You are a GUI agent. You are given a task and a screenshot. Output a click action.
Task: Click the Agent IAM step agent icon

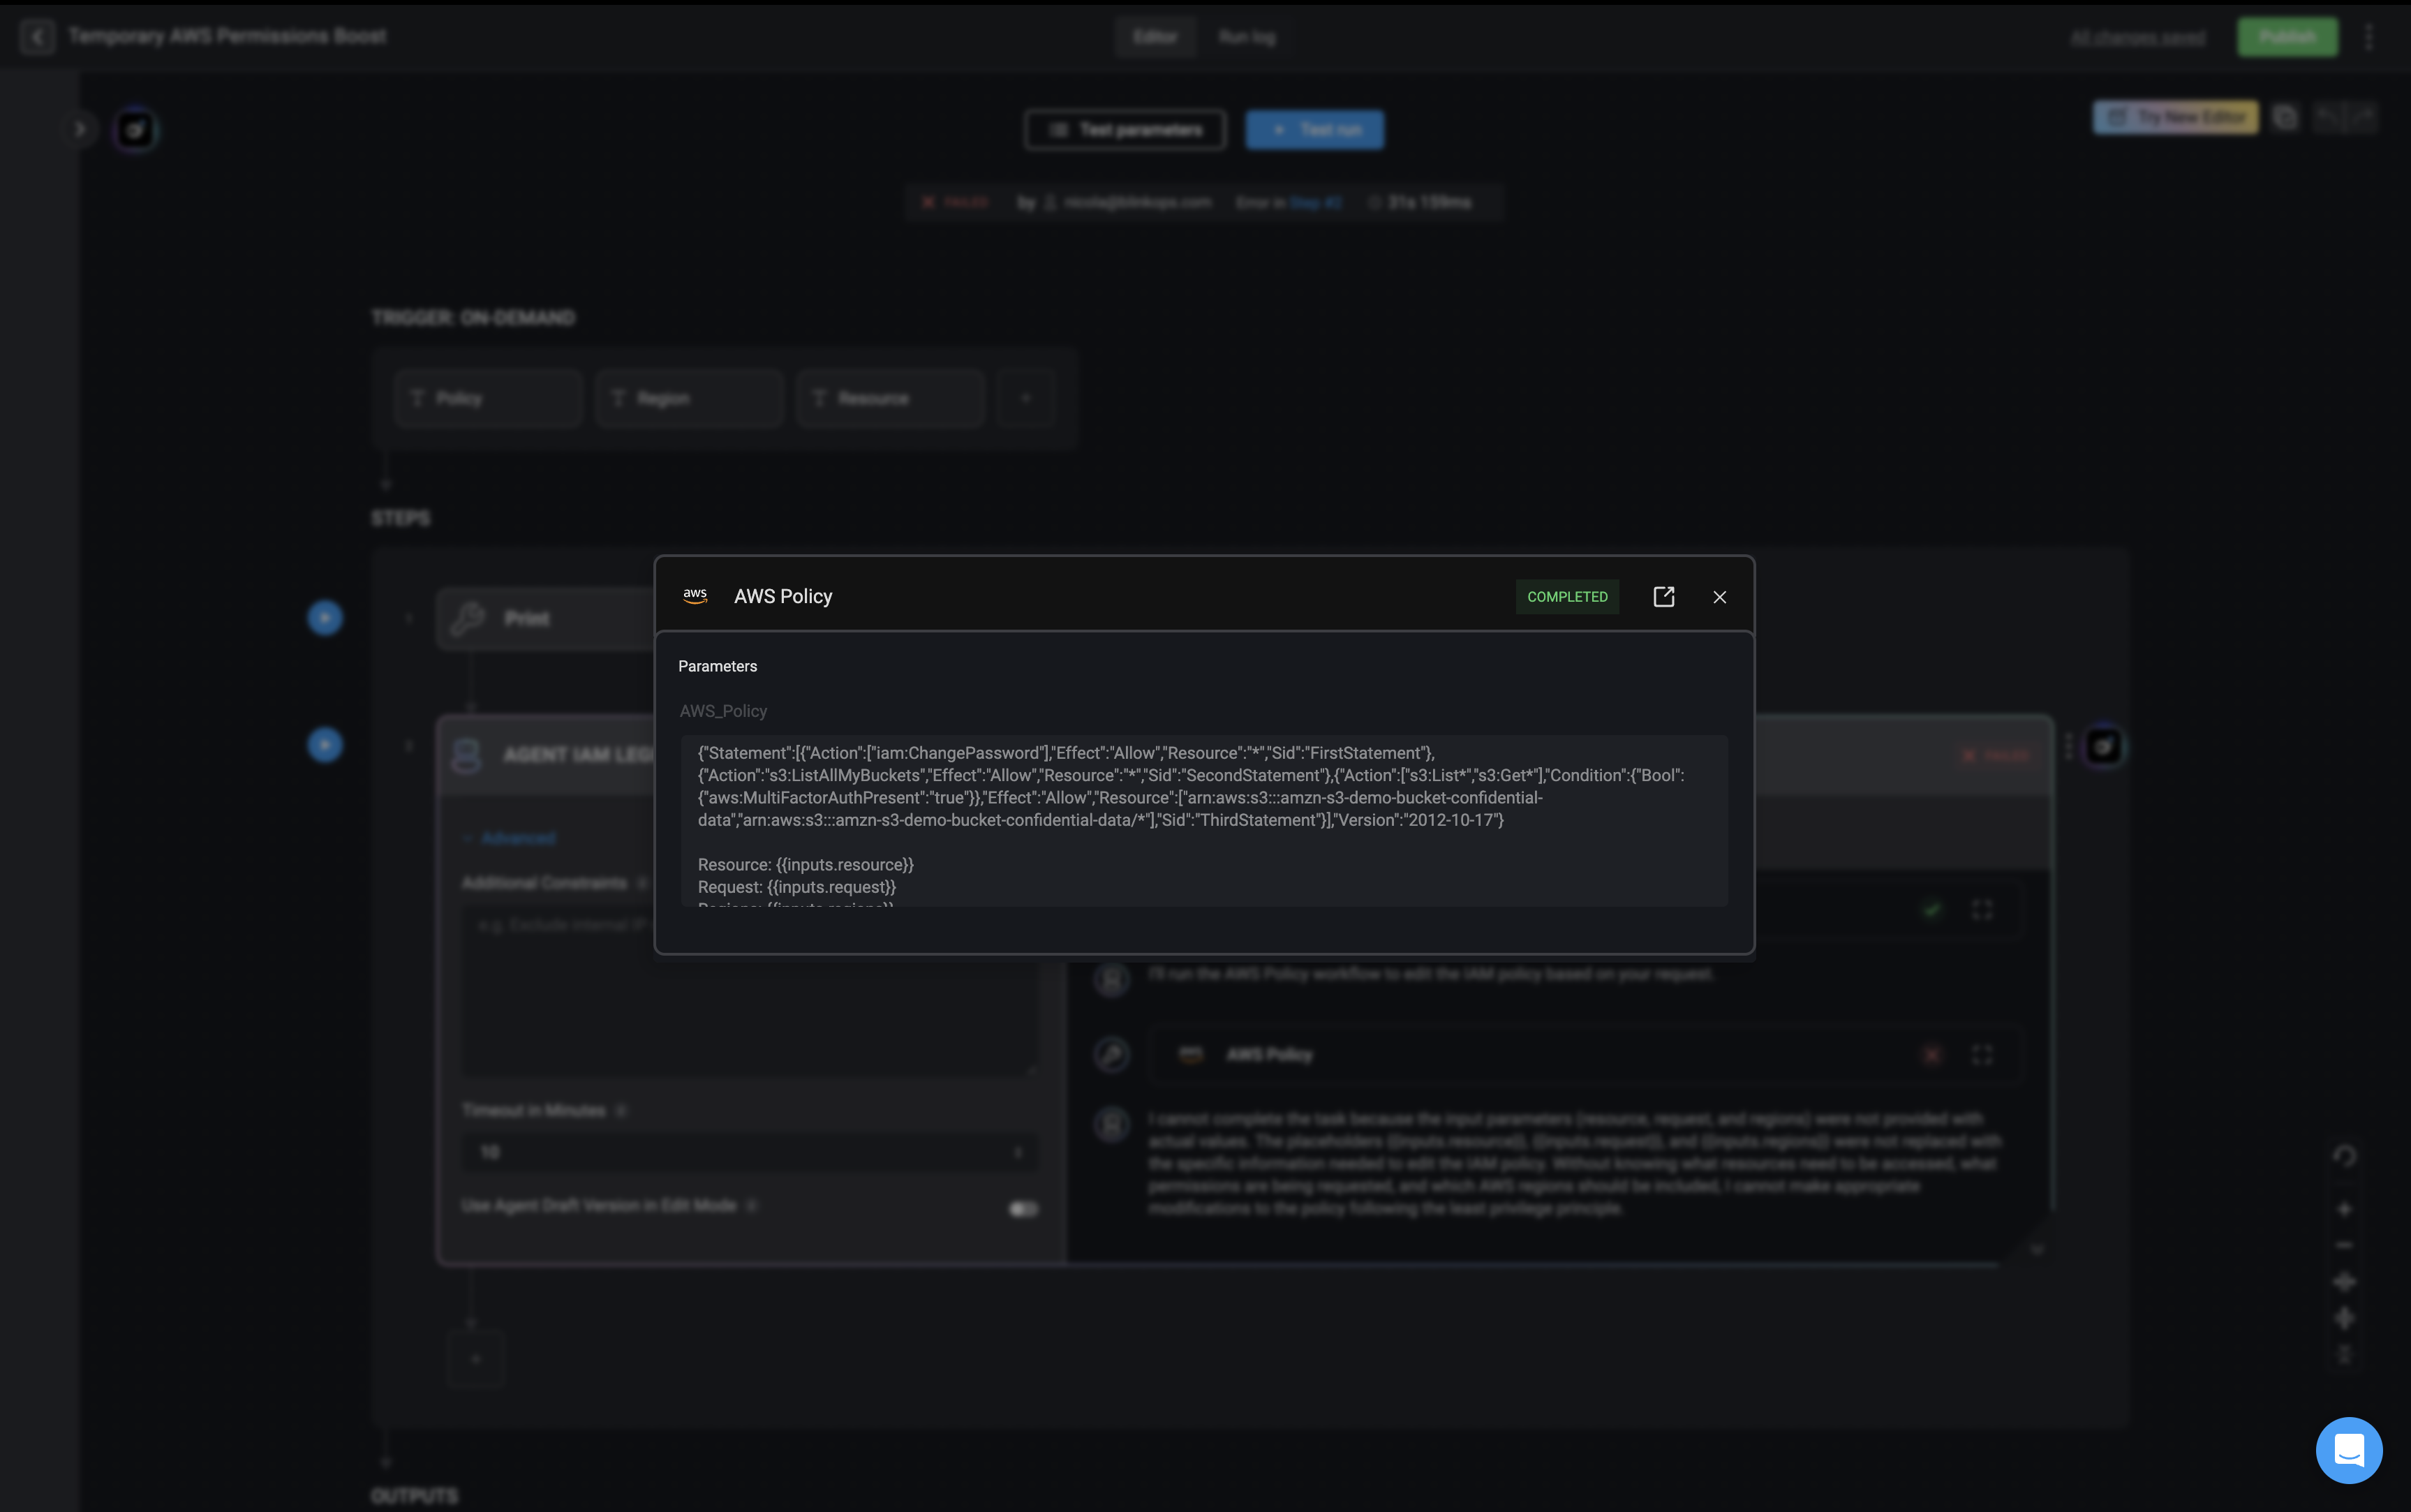tap(467, 755)
